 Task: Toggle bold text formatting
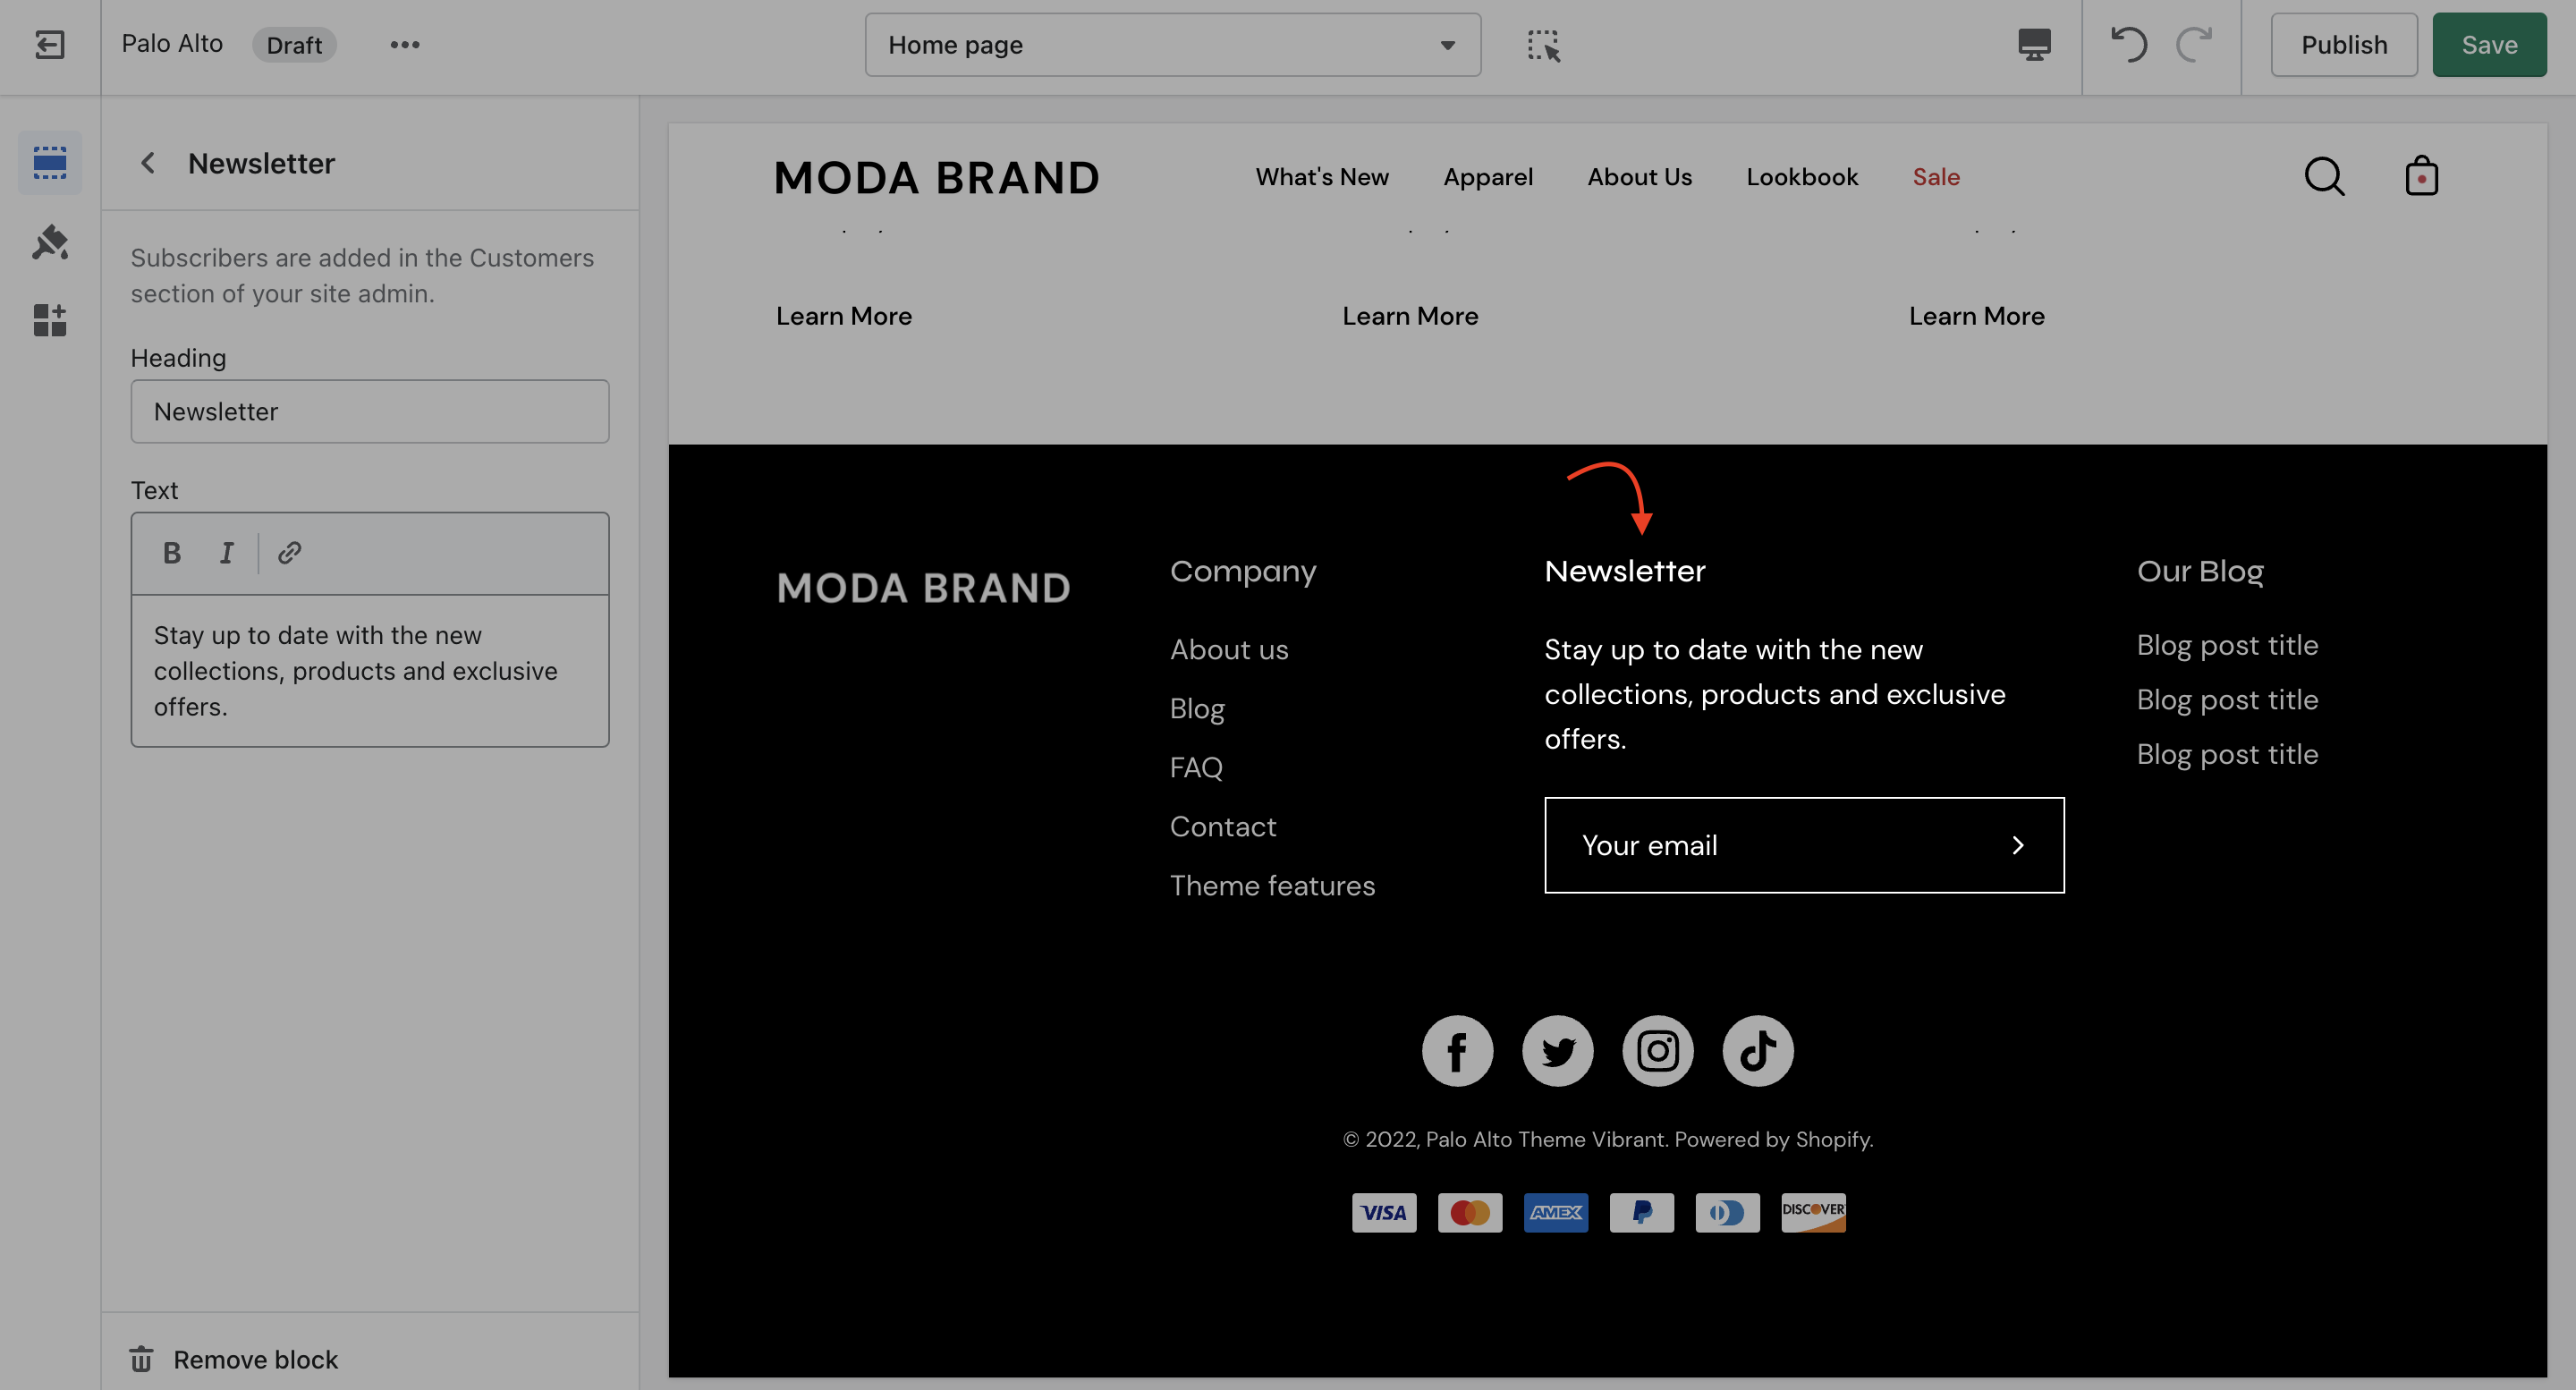click(172, 553)
